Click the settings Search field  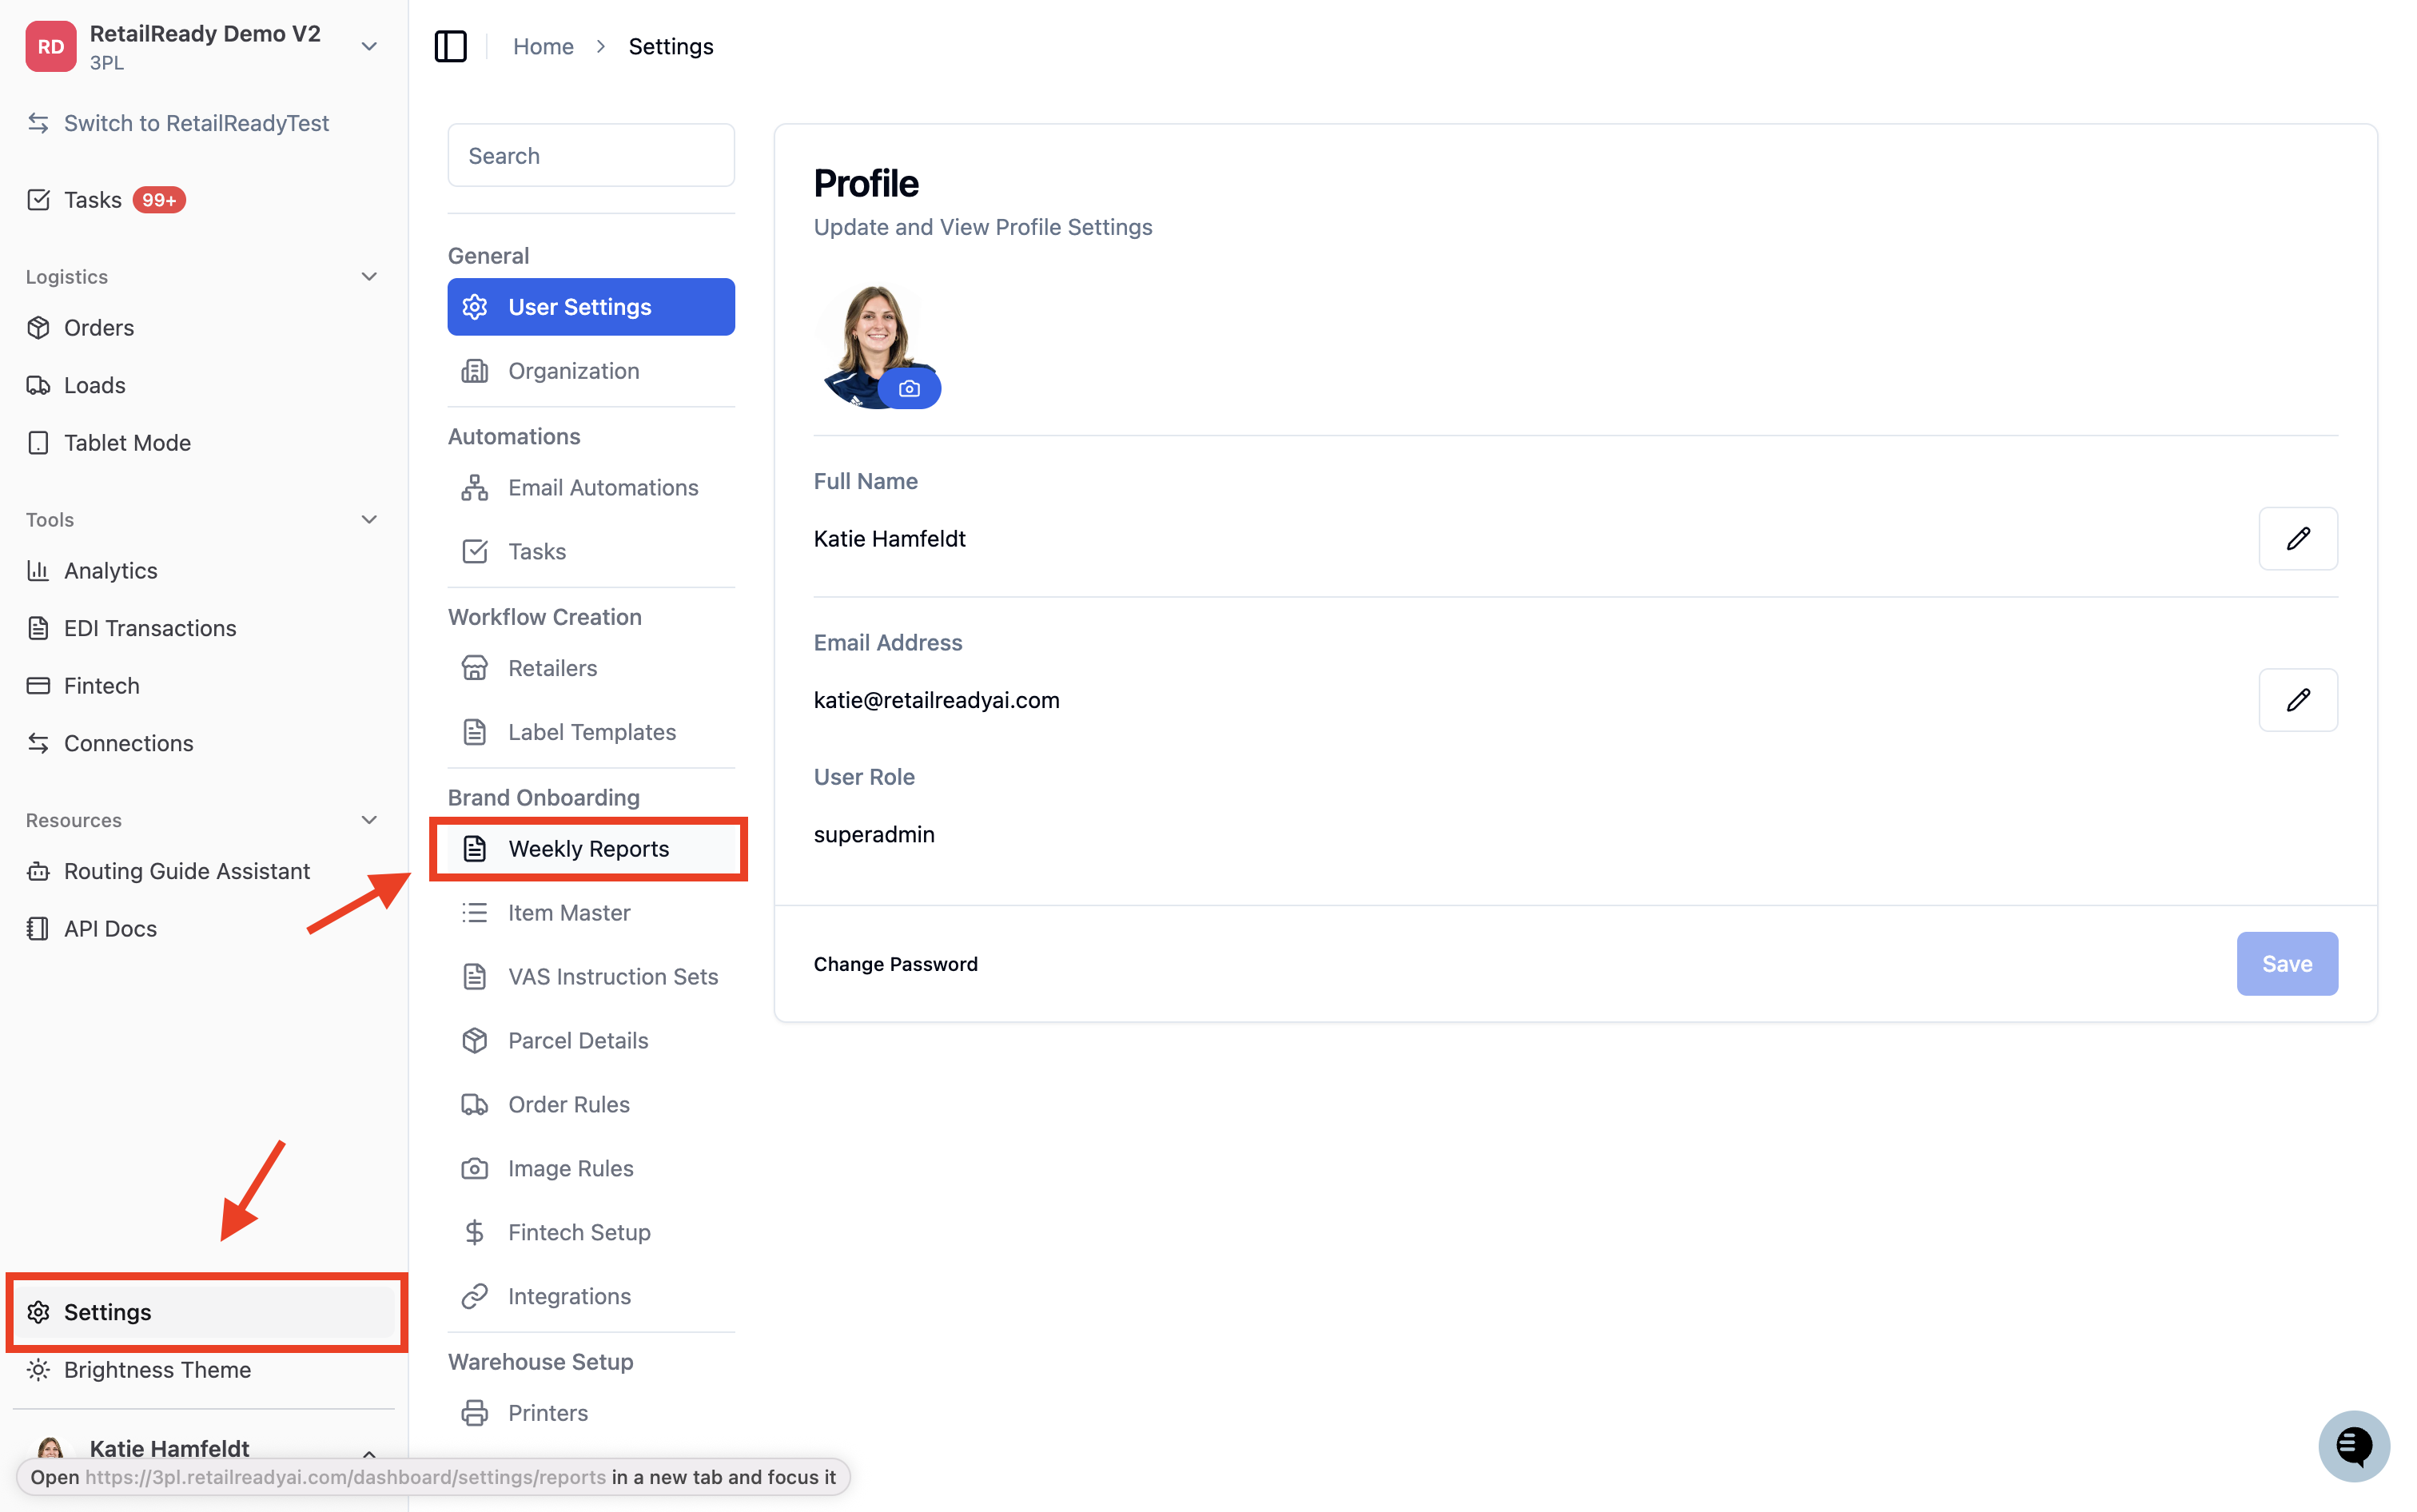point(591,155)
